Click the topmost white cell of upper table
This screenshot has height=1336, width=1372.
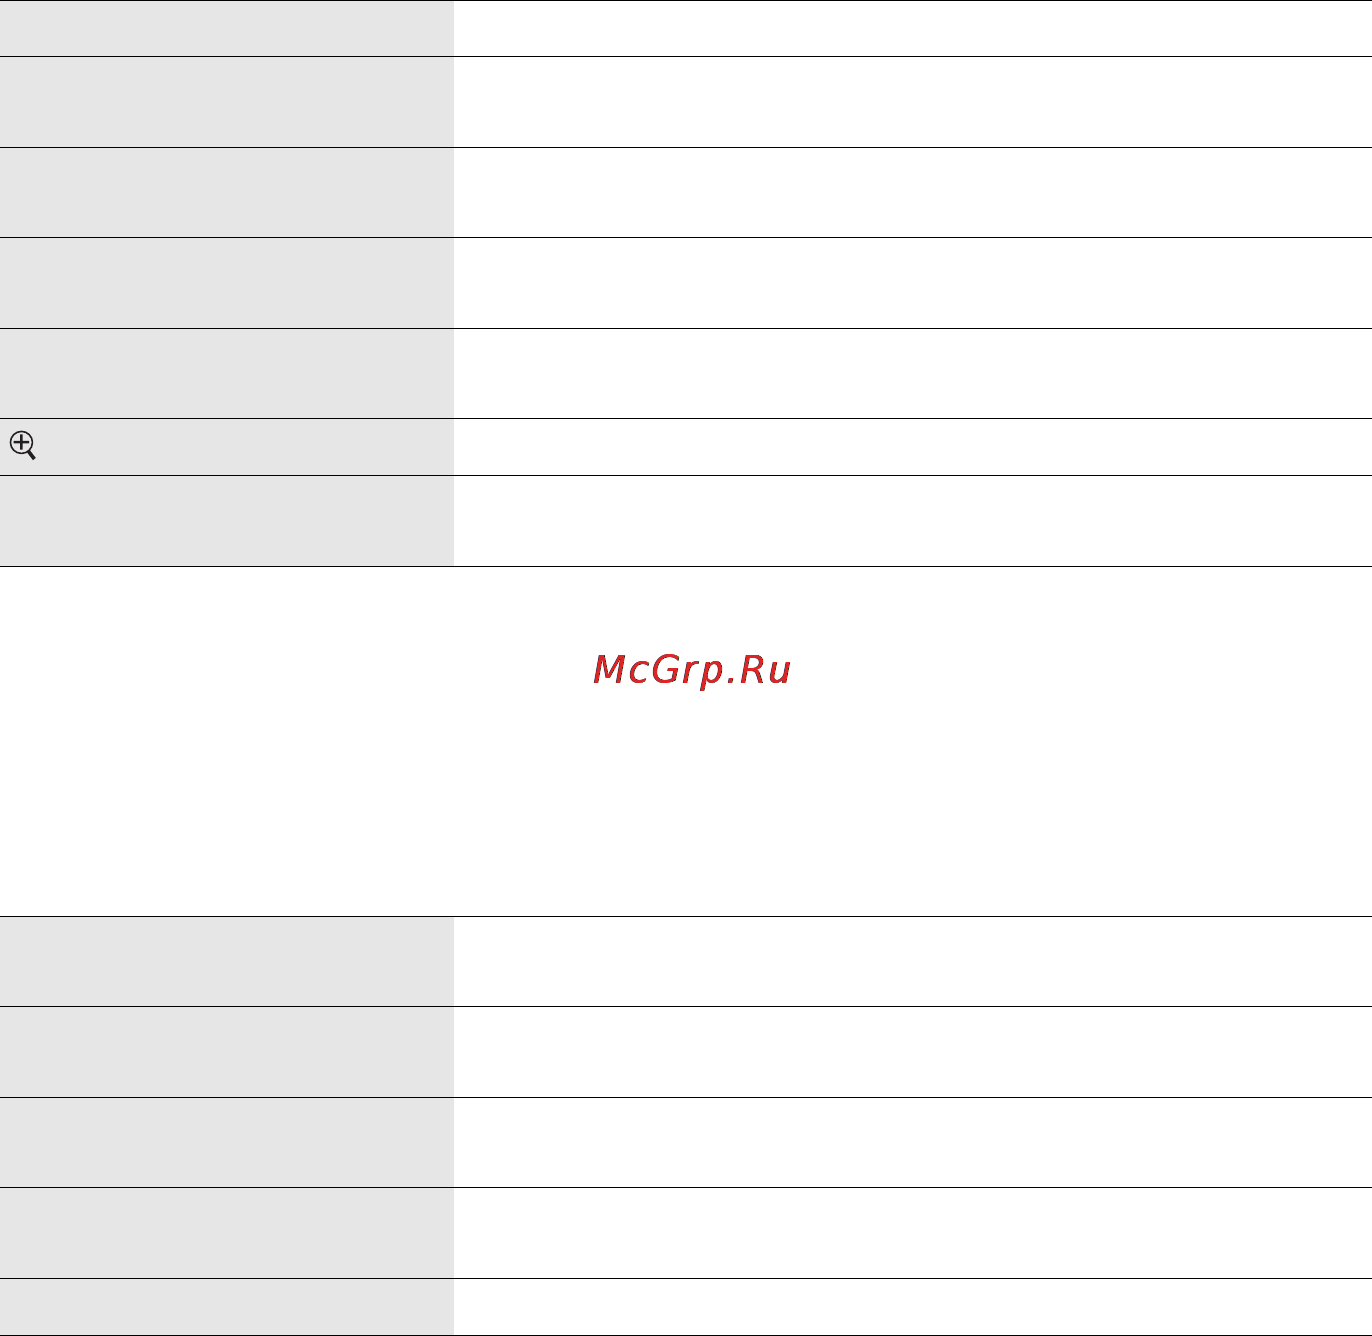(x=913, y=28)
